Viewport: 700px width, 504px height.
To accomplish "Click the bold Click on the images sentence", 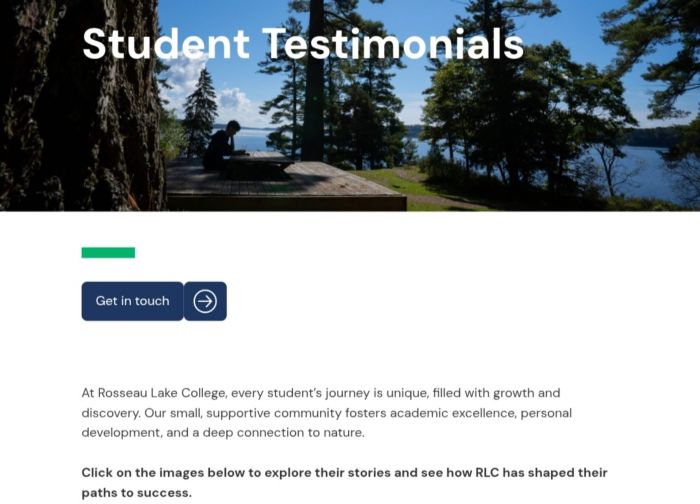I will (x=344, y=473).
